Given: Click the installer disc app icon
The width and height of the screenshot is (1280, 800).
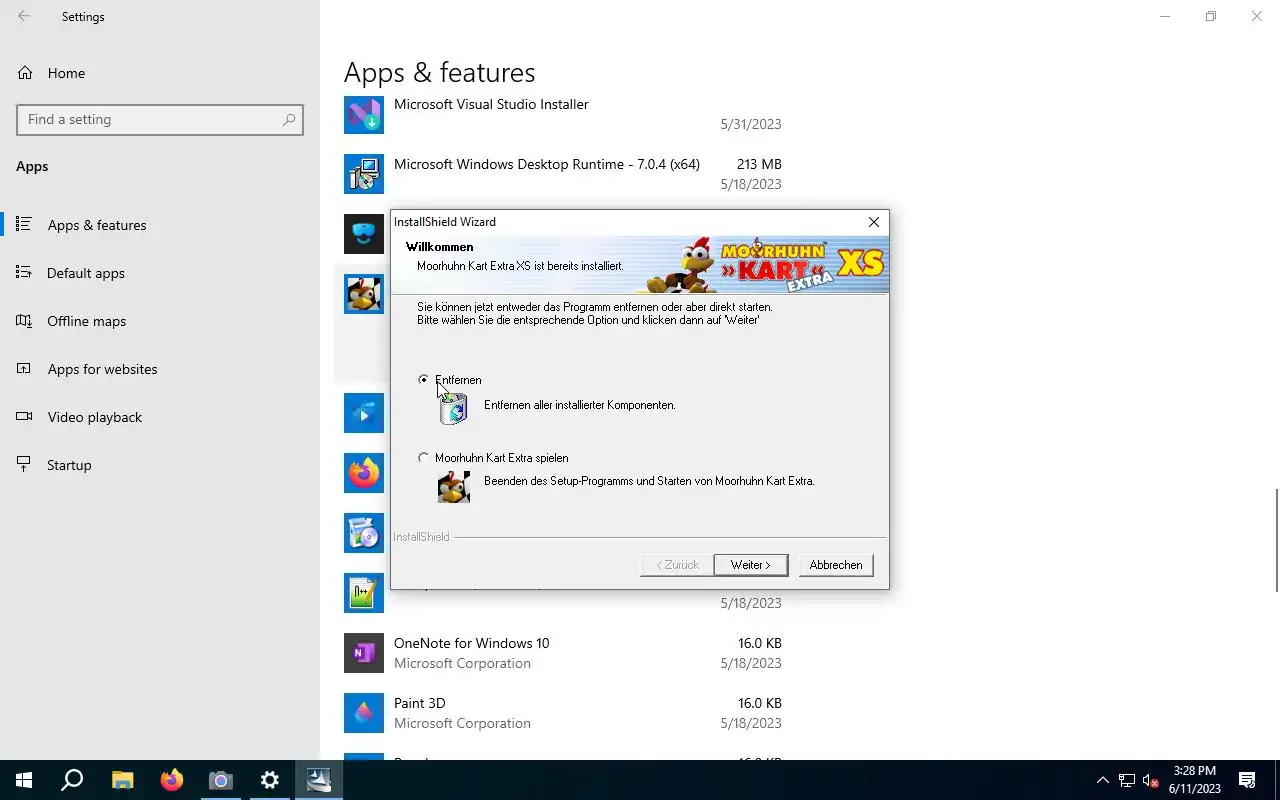Looking at the screenshot, I should (x=364, y=533).
